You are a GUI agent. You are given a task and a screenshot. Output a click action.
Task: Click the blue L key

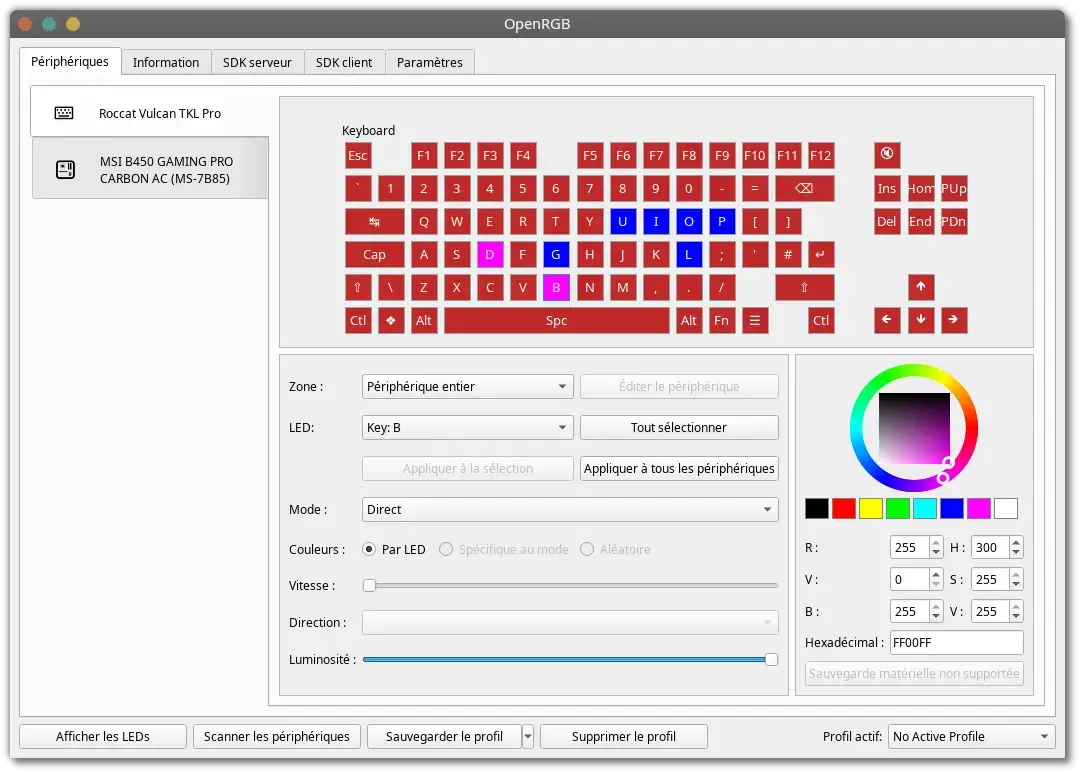click(x=688, y=254)
